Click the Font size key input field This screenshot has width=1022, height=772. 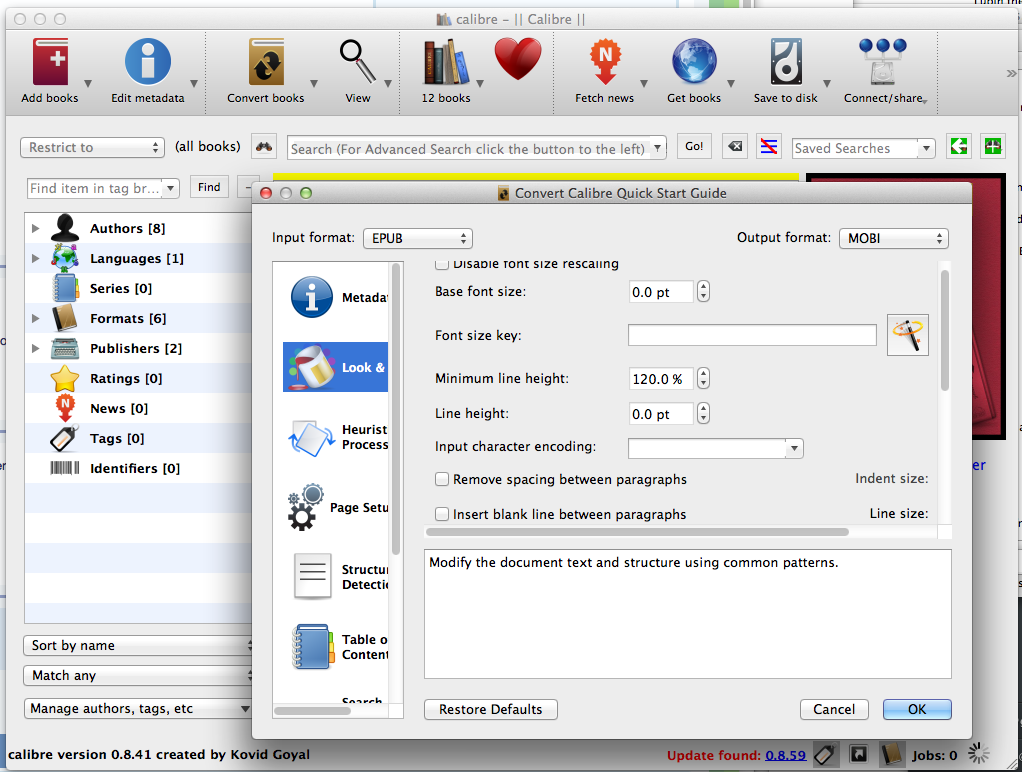[x=752, y=335]
